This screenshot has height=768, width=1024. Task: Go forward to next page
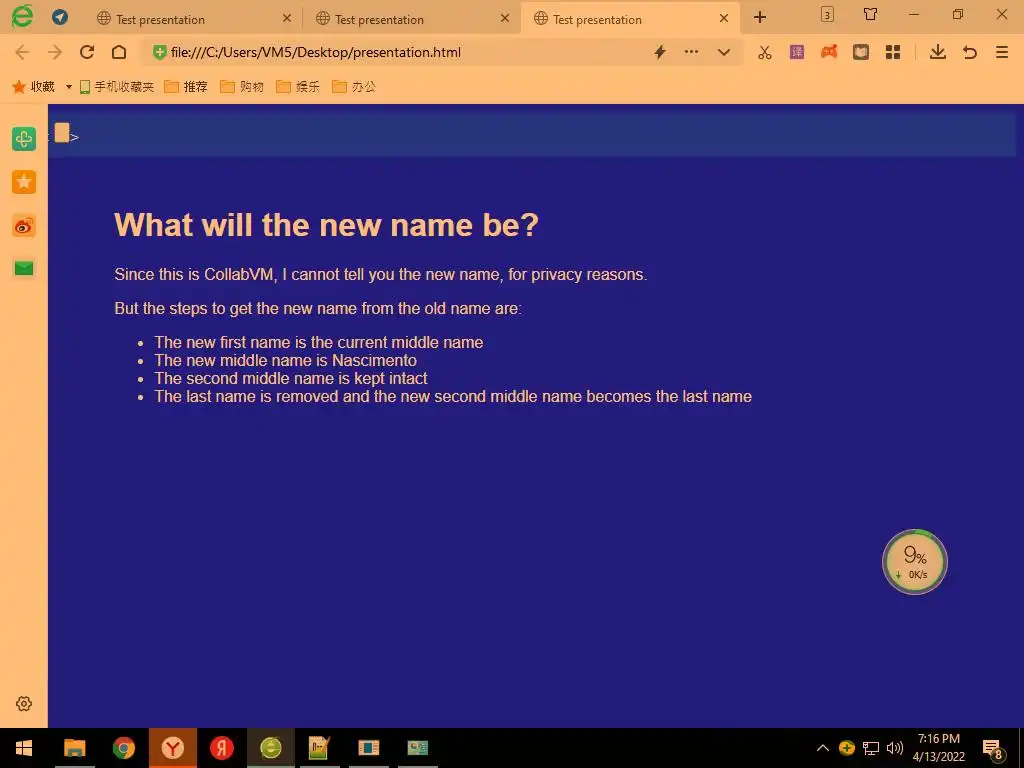(x=55, y=52)
